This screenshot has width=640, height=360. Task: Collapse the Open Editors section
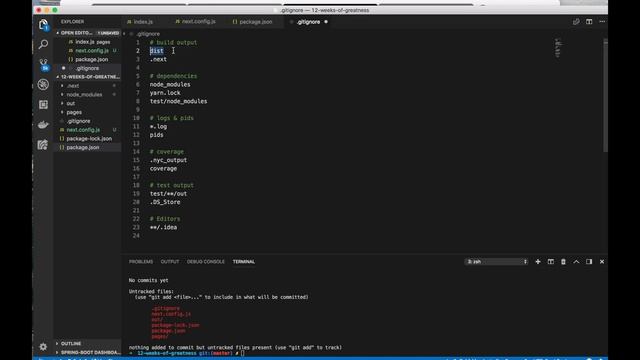(76, 33)
